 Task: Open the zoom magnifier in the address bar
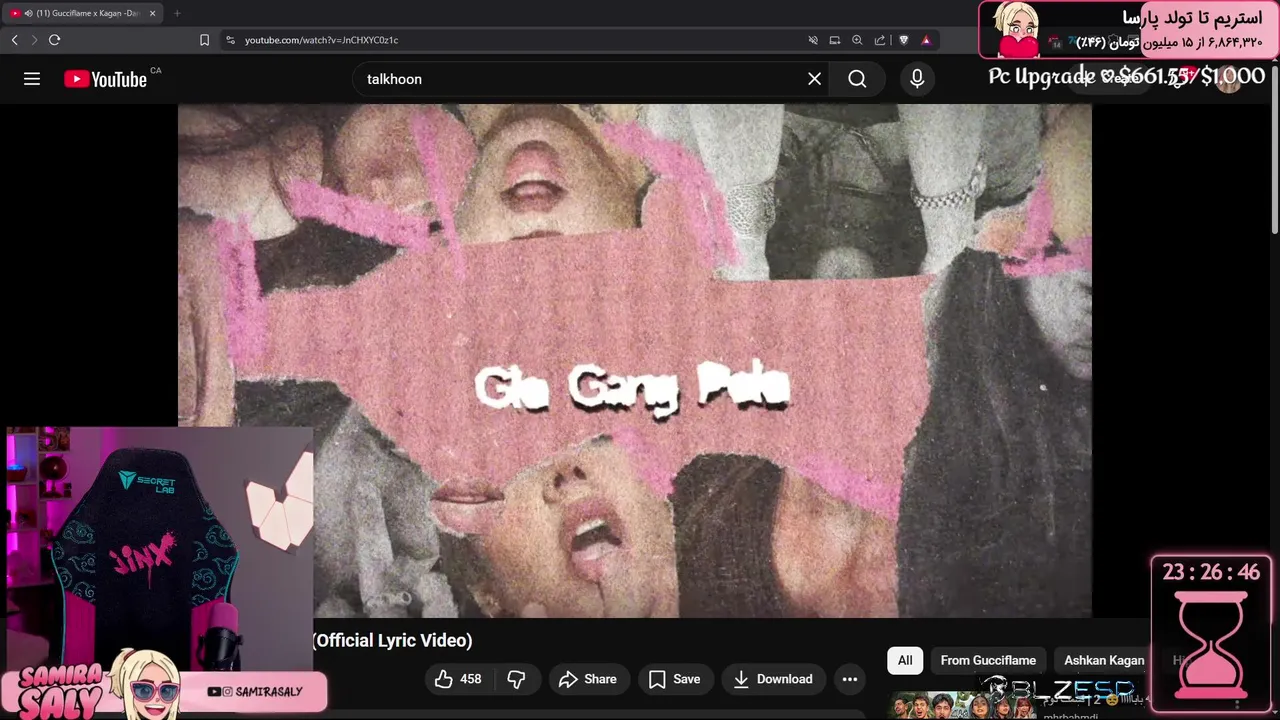click(857, 40)
